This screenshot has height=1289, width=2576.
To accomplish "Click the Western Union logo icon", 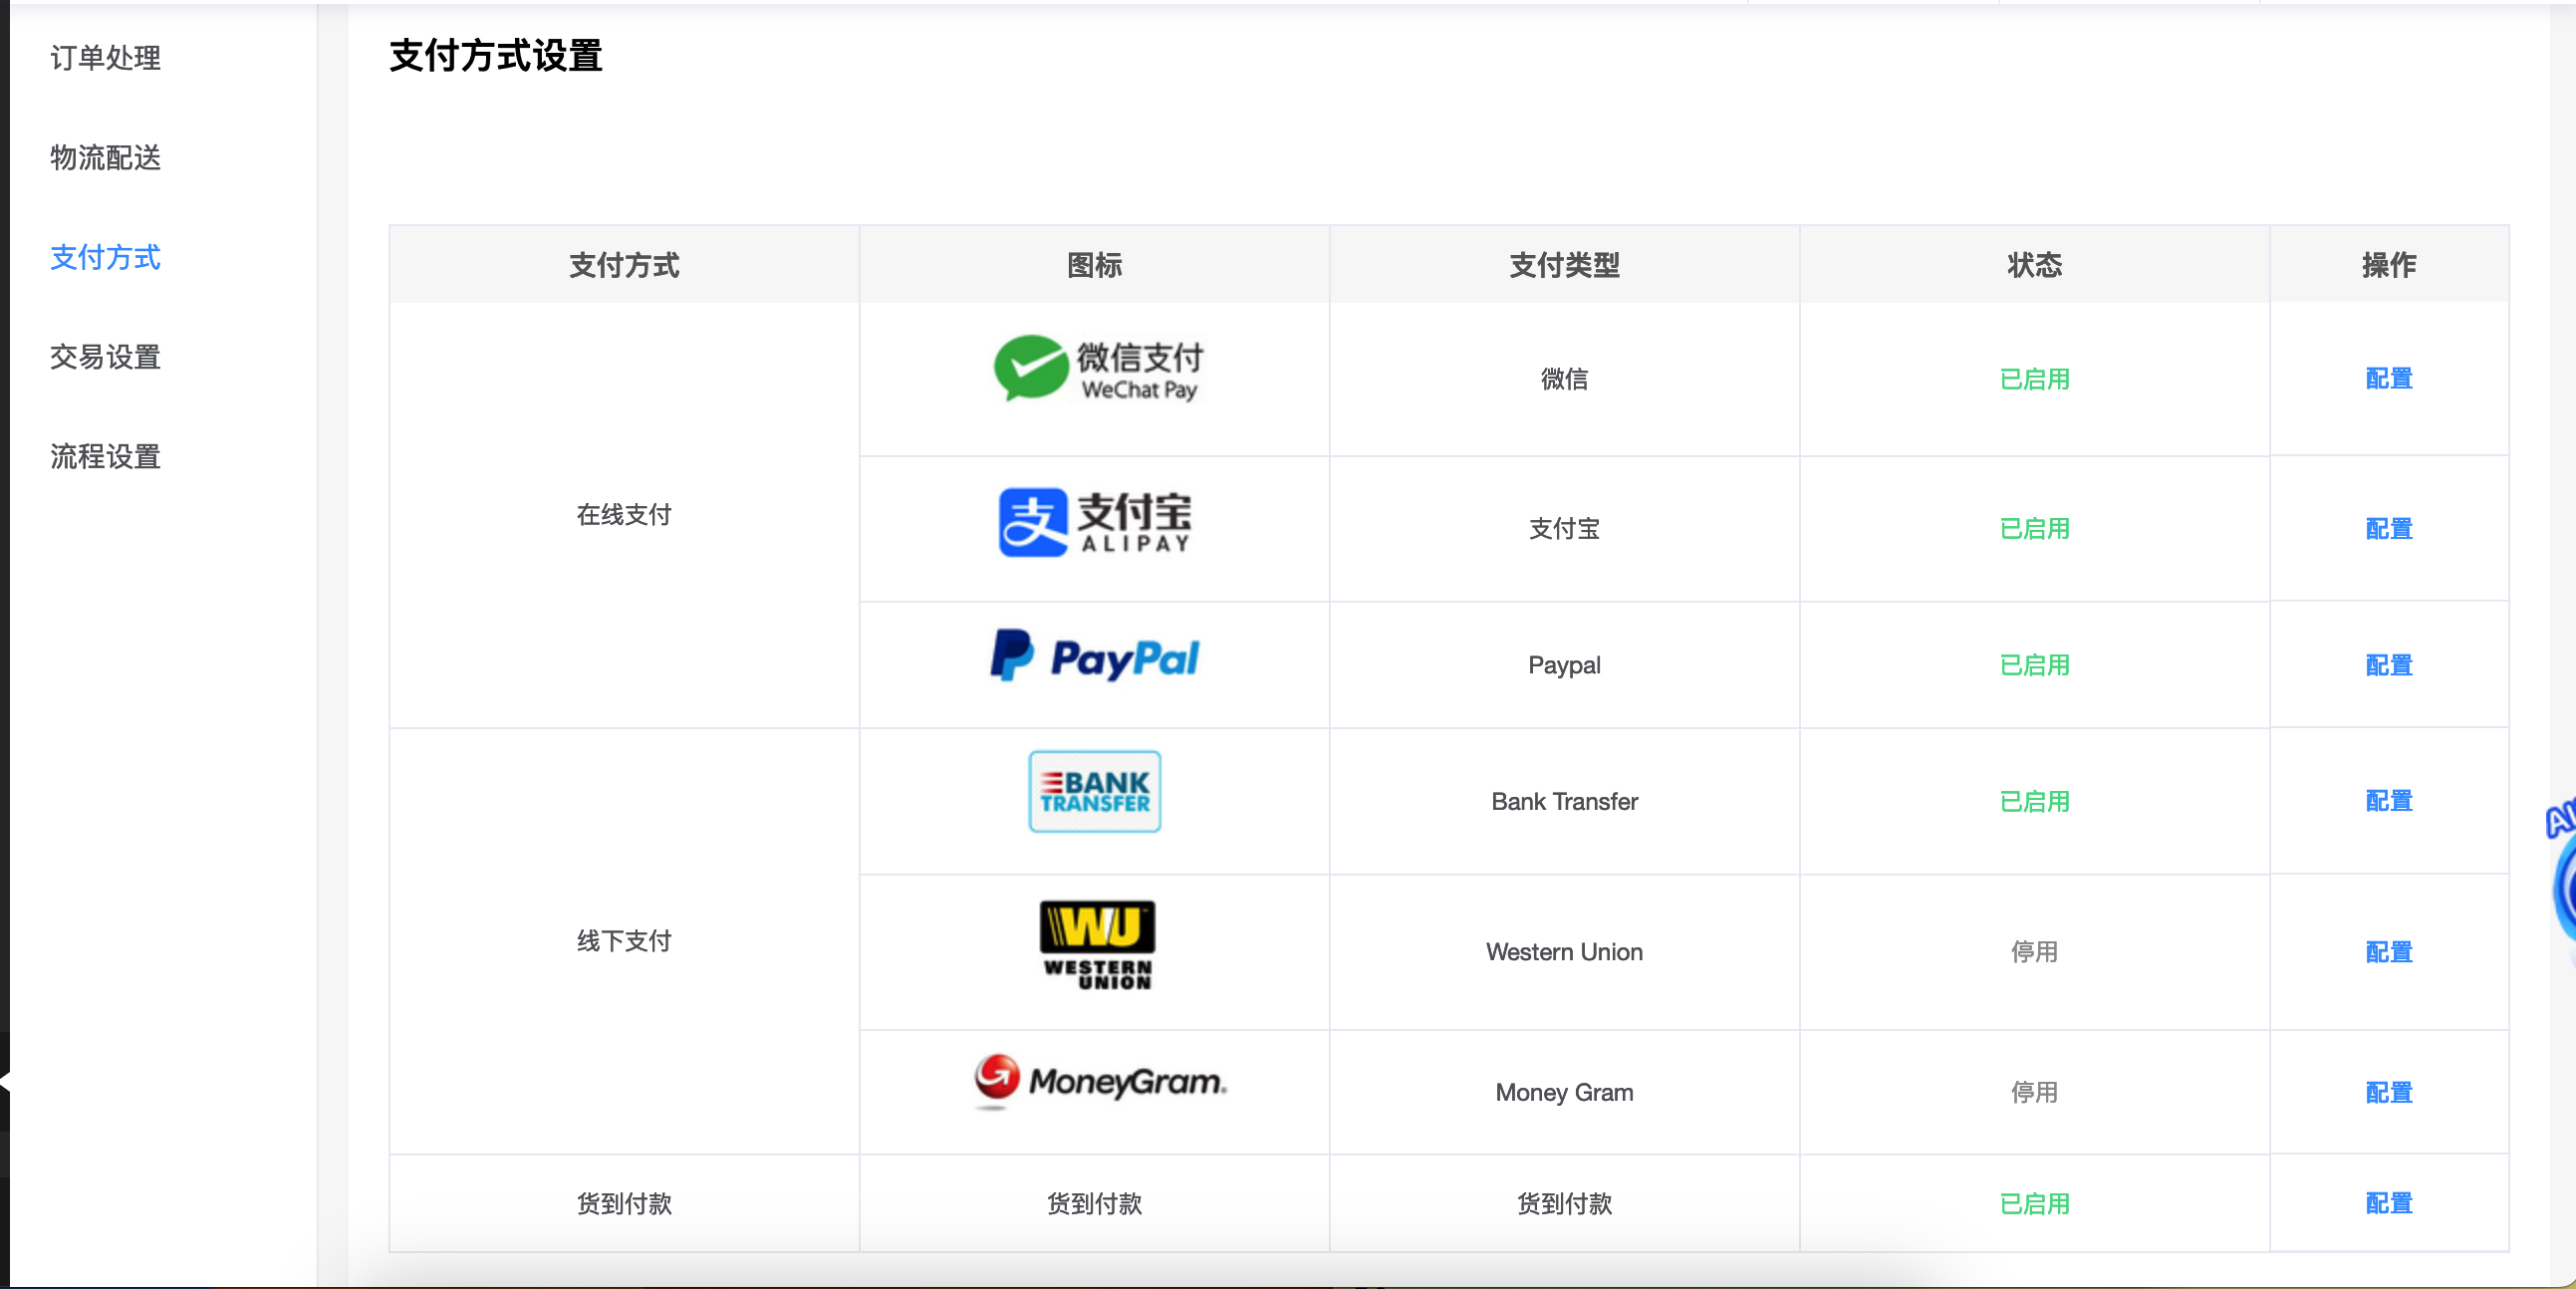I will coord(1097,946).
